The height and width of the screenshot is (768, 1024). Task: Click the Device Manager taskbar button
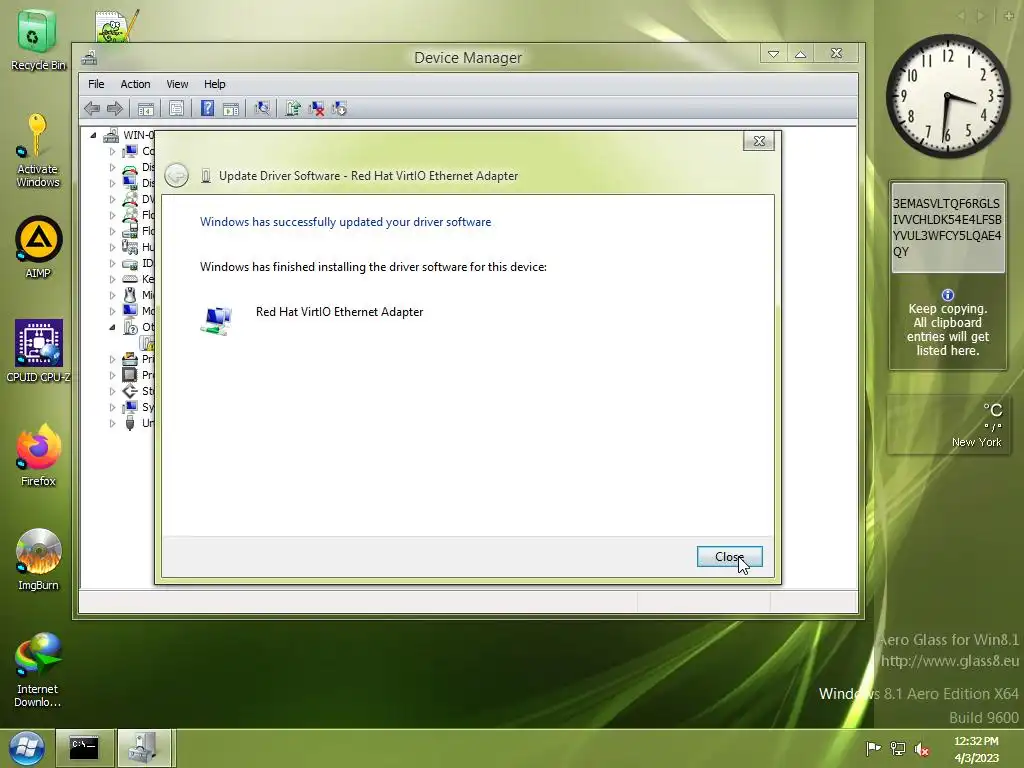(143, 748)
